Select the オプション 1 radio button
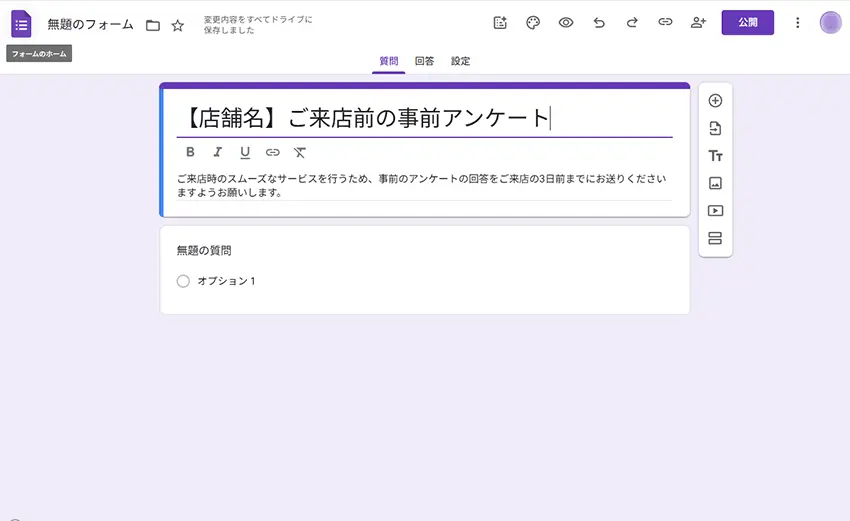The height and width of the screenshot is (521, 850). [183, 281]
